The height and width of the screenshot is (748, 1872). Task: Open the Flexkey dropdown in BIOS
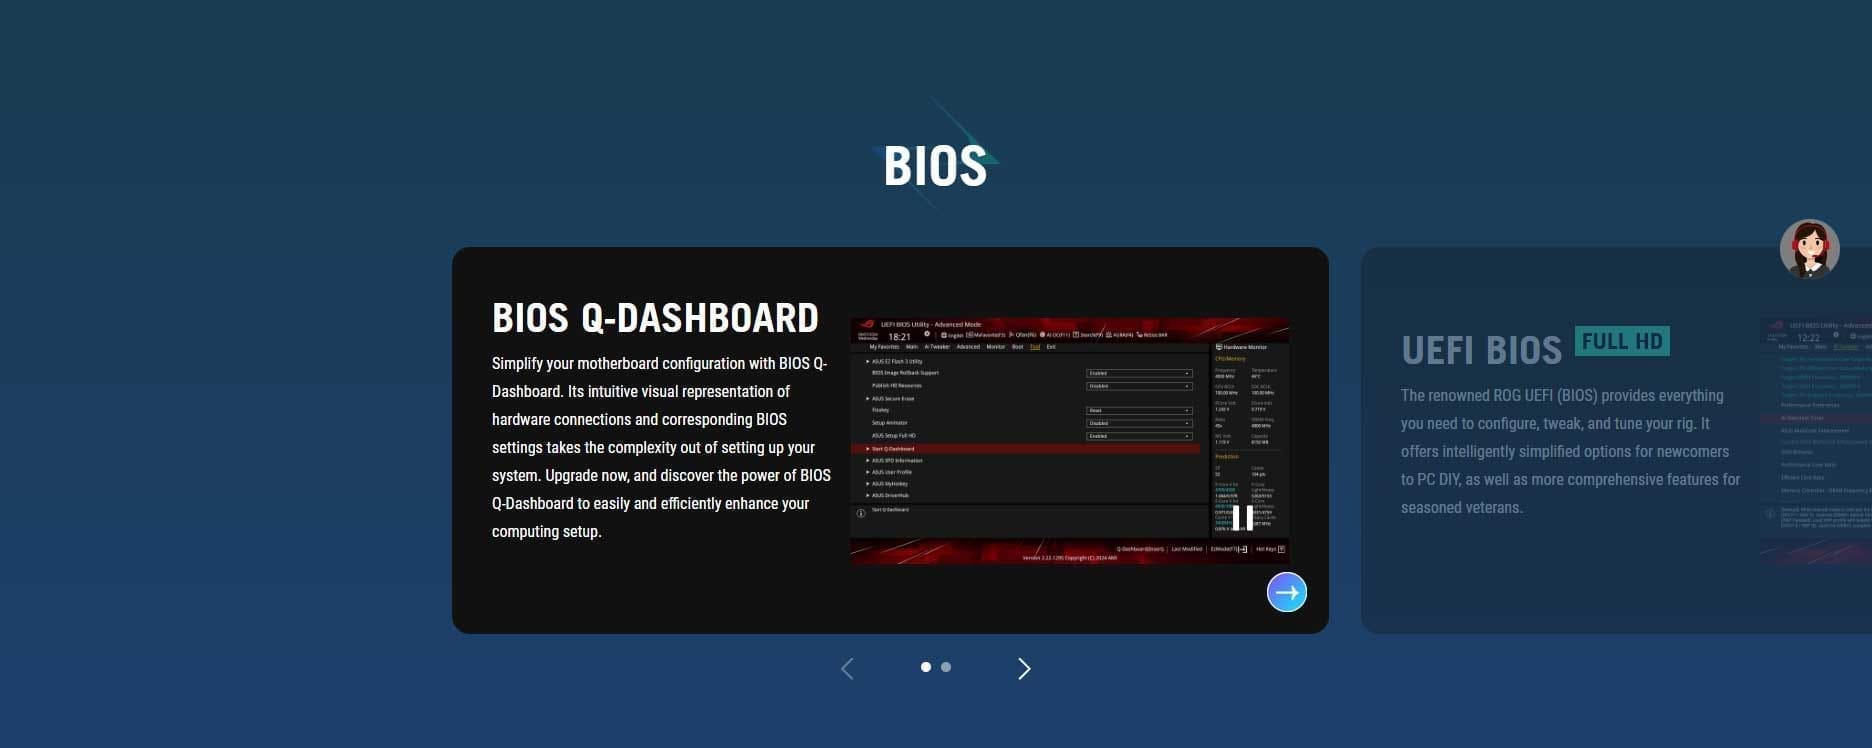(x=1139, y=410)
